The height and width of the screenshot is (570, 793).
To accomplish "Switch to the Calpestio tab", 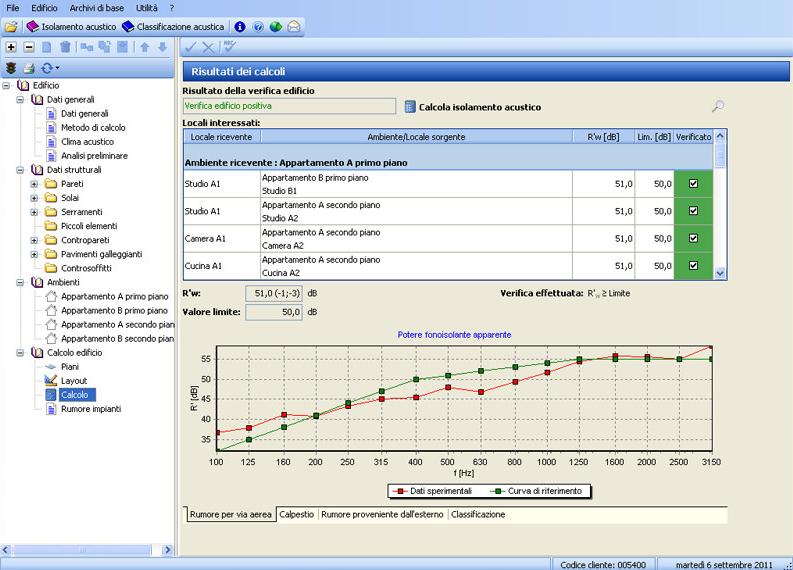I will (x=298, y=514).
